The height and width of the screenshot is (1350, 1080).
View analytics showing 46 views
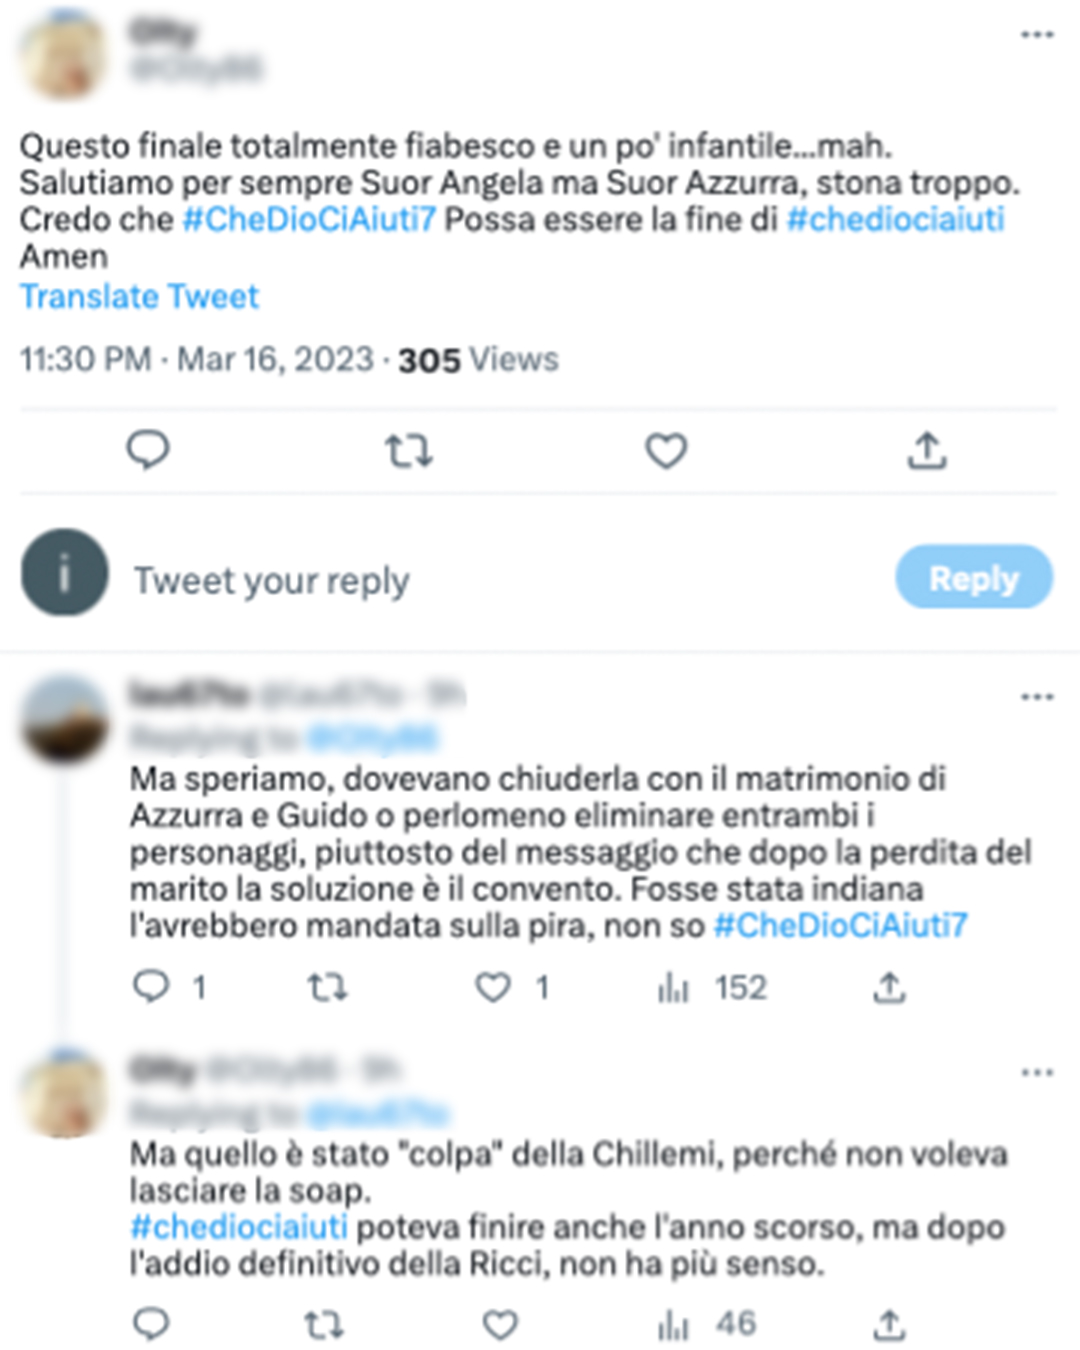point(706,1324)
